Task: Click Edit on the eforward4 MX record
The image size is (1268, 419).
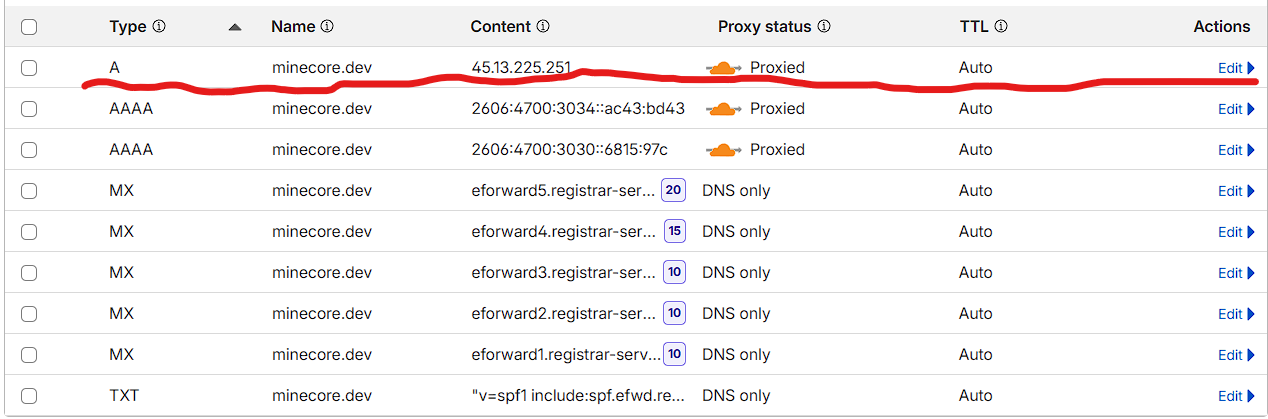Action: click(x=1236, y=232)
